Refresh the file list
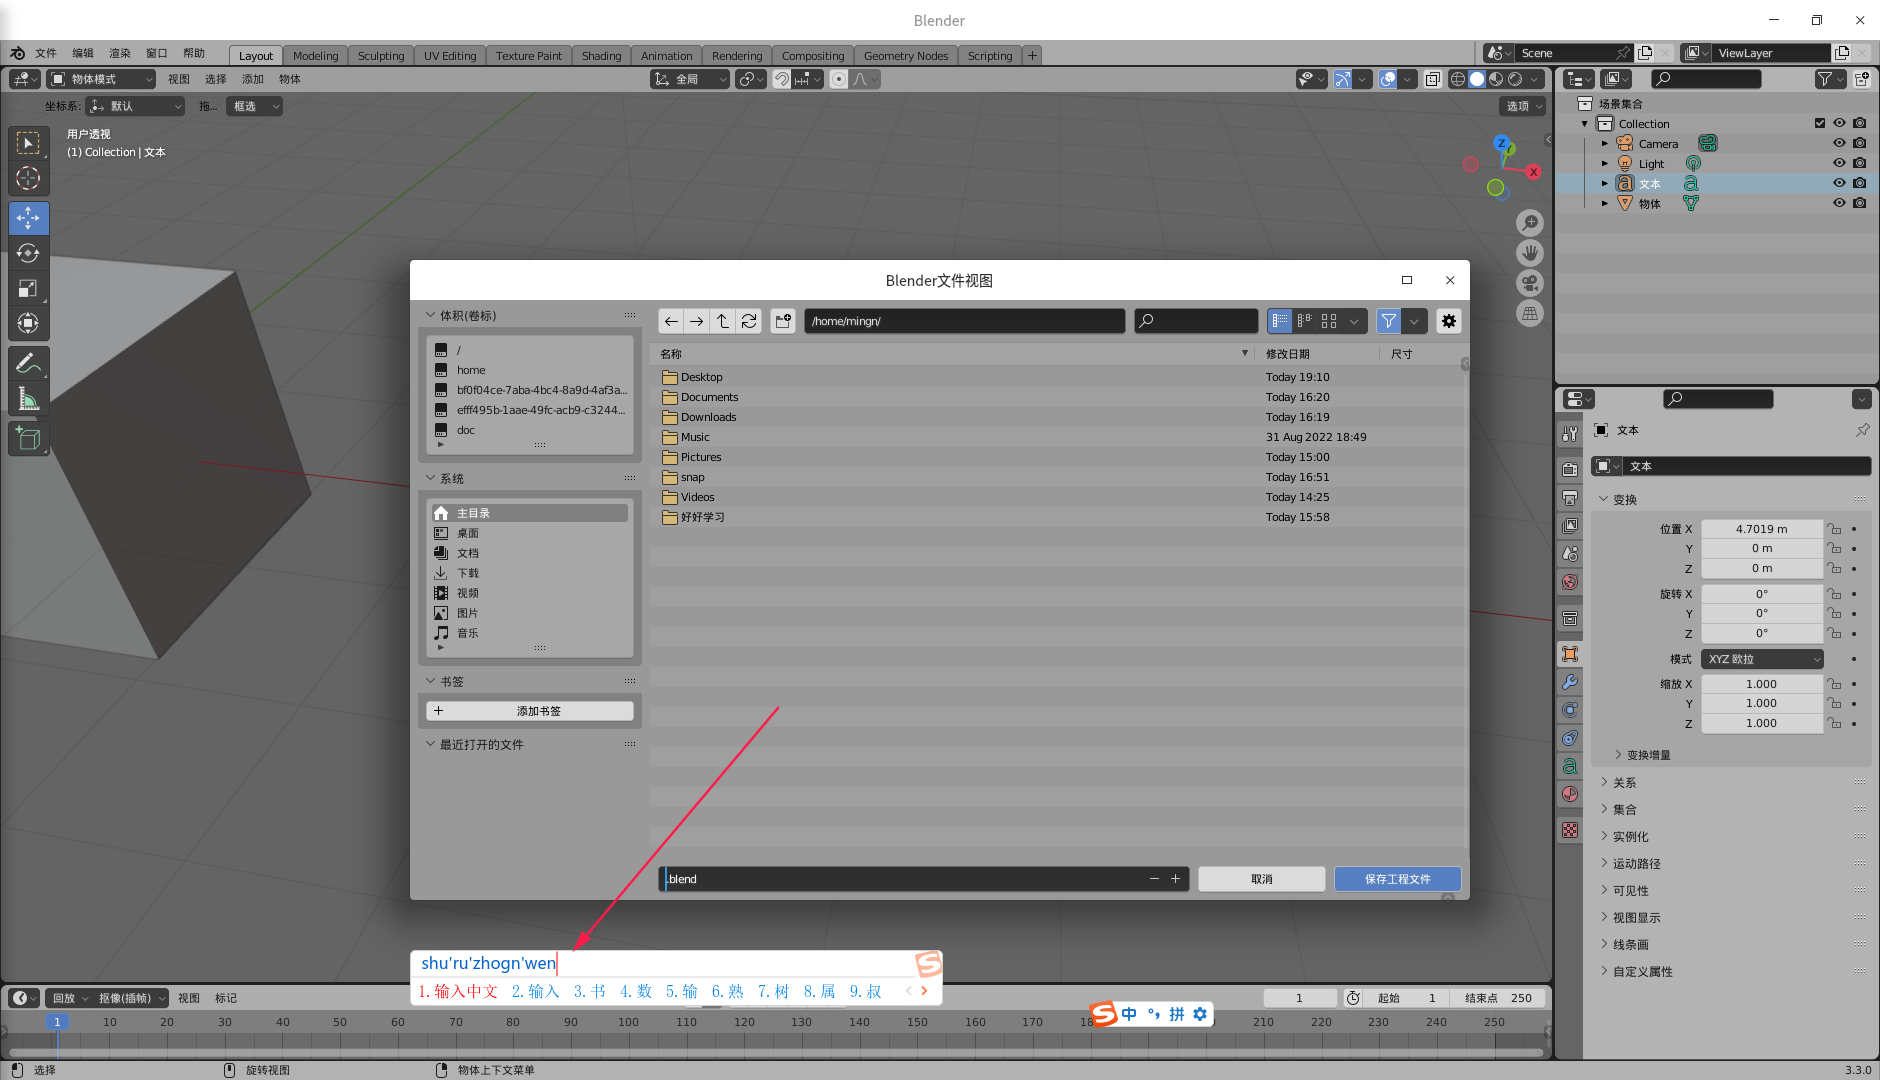The image size is (1880, 1080). (x=749, y=321)
